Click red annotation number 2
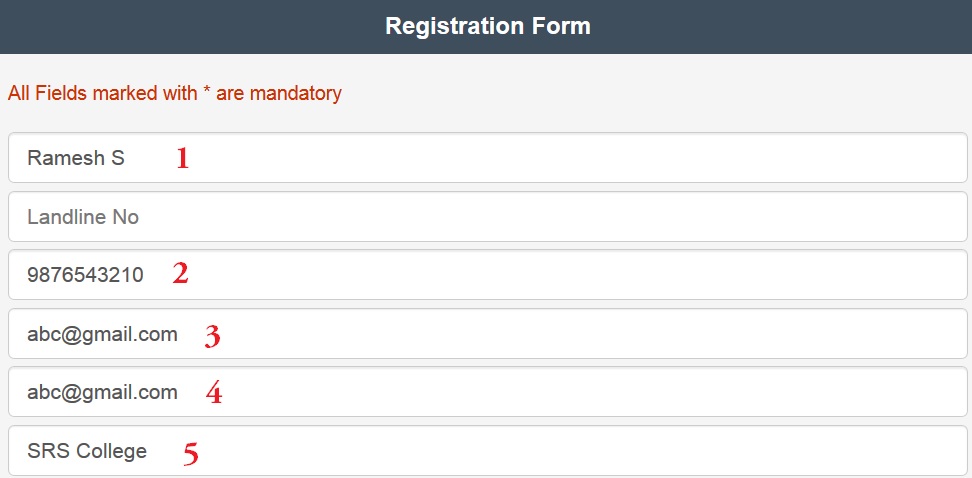Image resolution: width=972 pixels, height=478 pixels. (x=180, y=274)
